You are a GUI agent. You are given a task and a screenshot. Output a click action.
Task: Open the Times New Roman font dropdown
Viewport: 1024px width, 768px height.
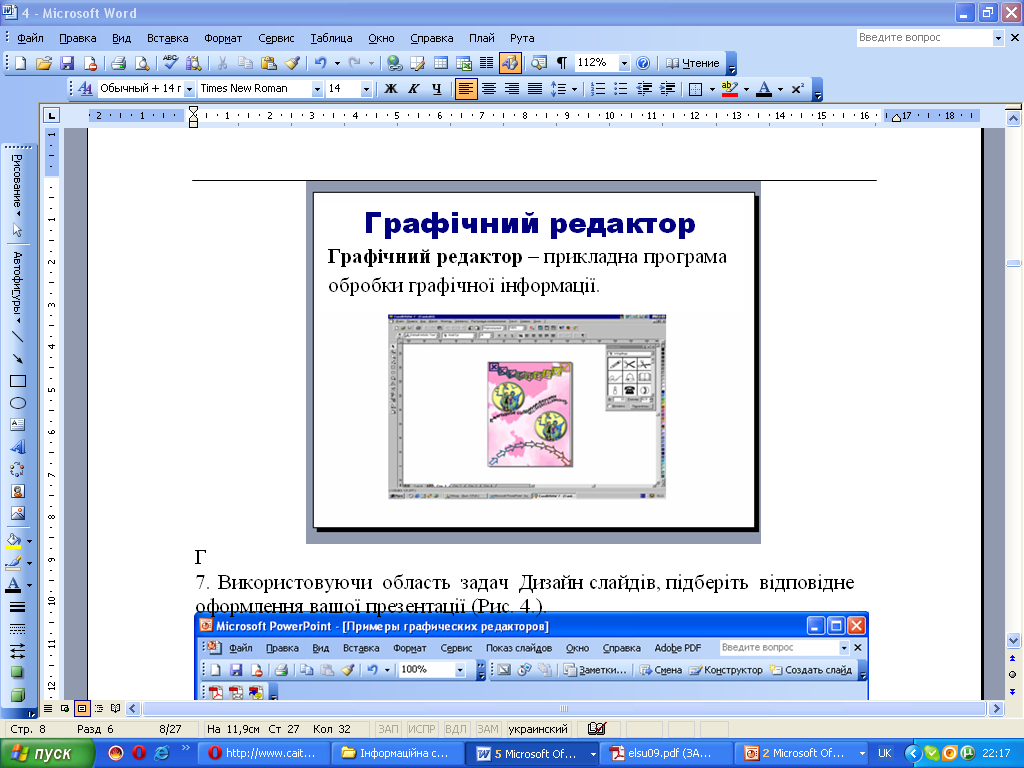(x=317, y=89)
